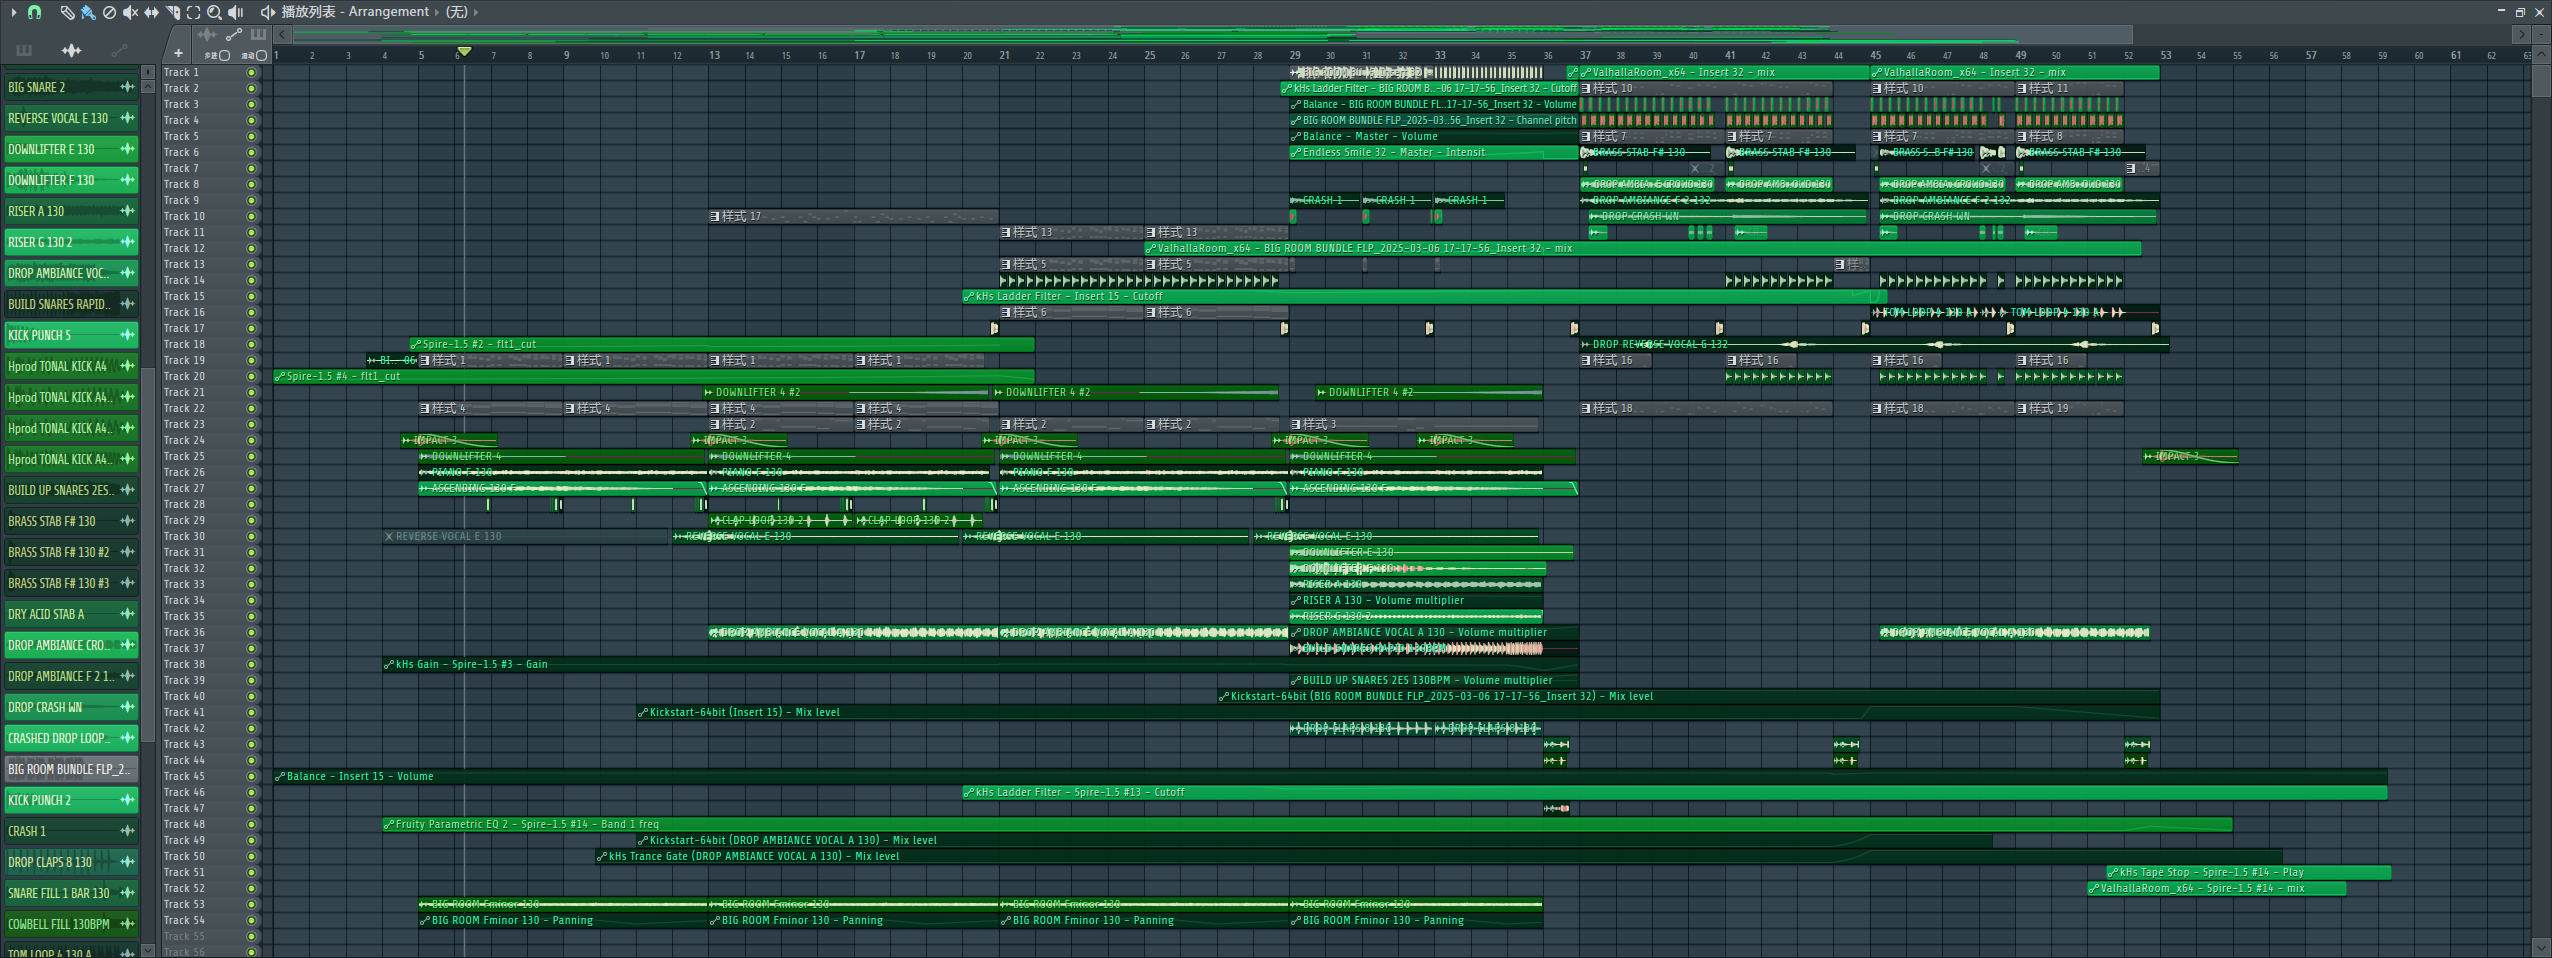Mute Track 5 with its green LED
This screenshot has height=958, width=2552.
251,136
